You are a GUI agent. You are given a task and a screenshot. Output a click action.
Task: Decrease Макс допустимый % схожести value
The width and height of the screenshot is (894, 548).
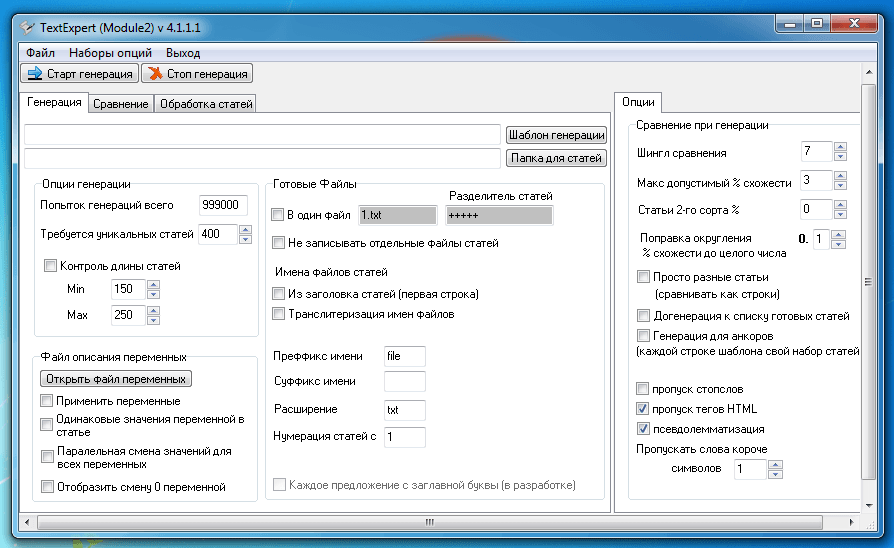[840, 185]
